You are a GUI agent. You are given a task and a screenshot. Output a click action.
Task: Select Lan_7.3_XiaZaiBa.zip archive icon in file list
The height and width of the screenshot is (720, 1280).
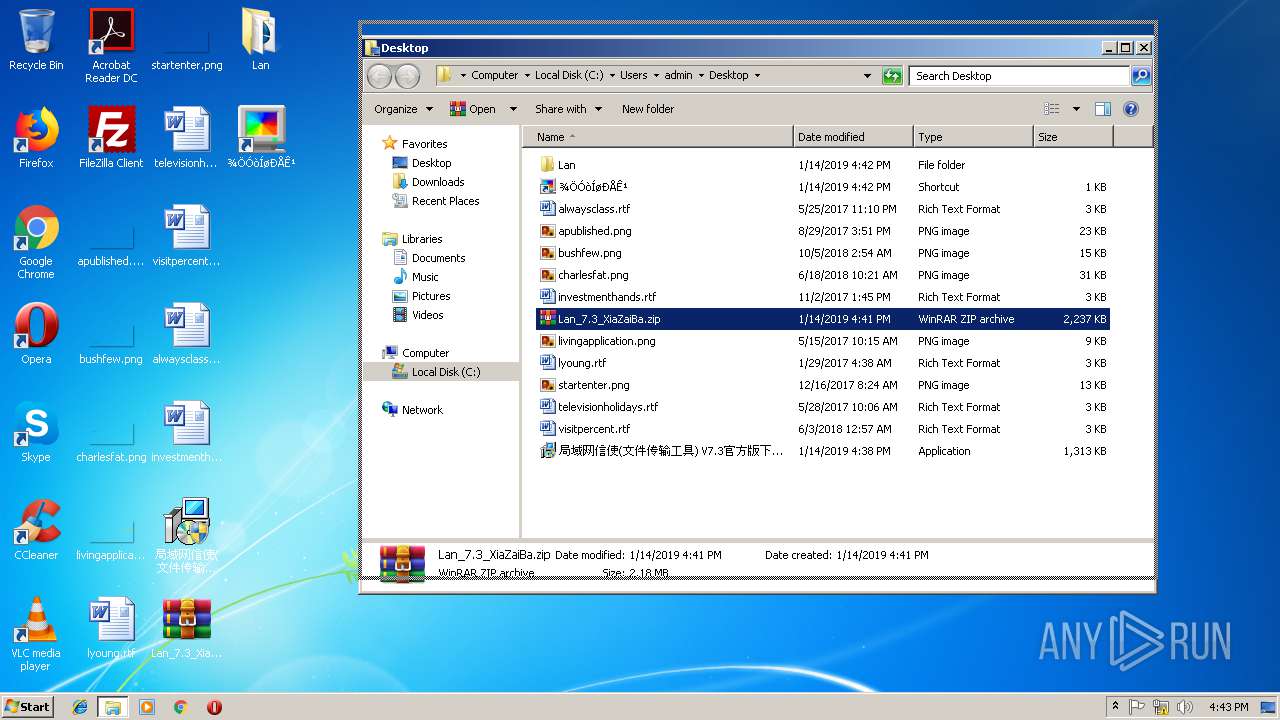coord(547,319)
